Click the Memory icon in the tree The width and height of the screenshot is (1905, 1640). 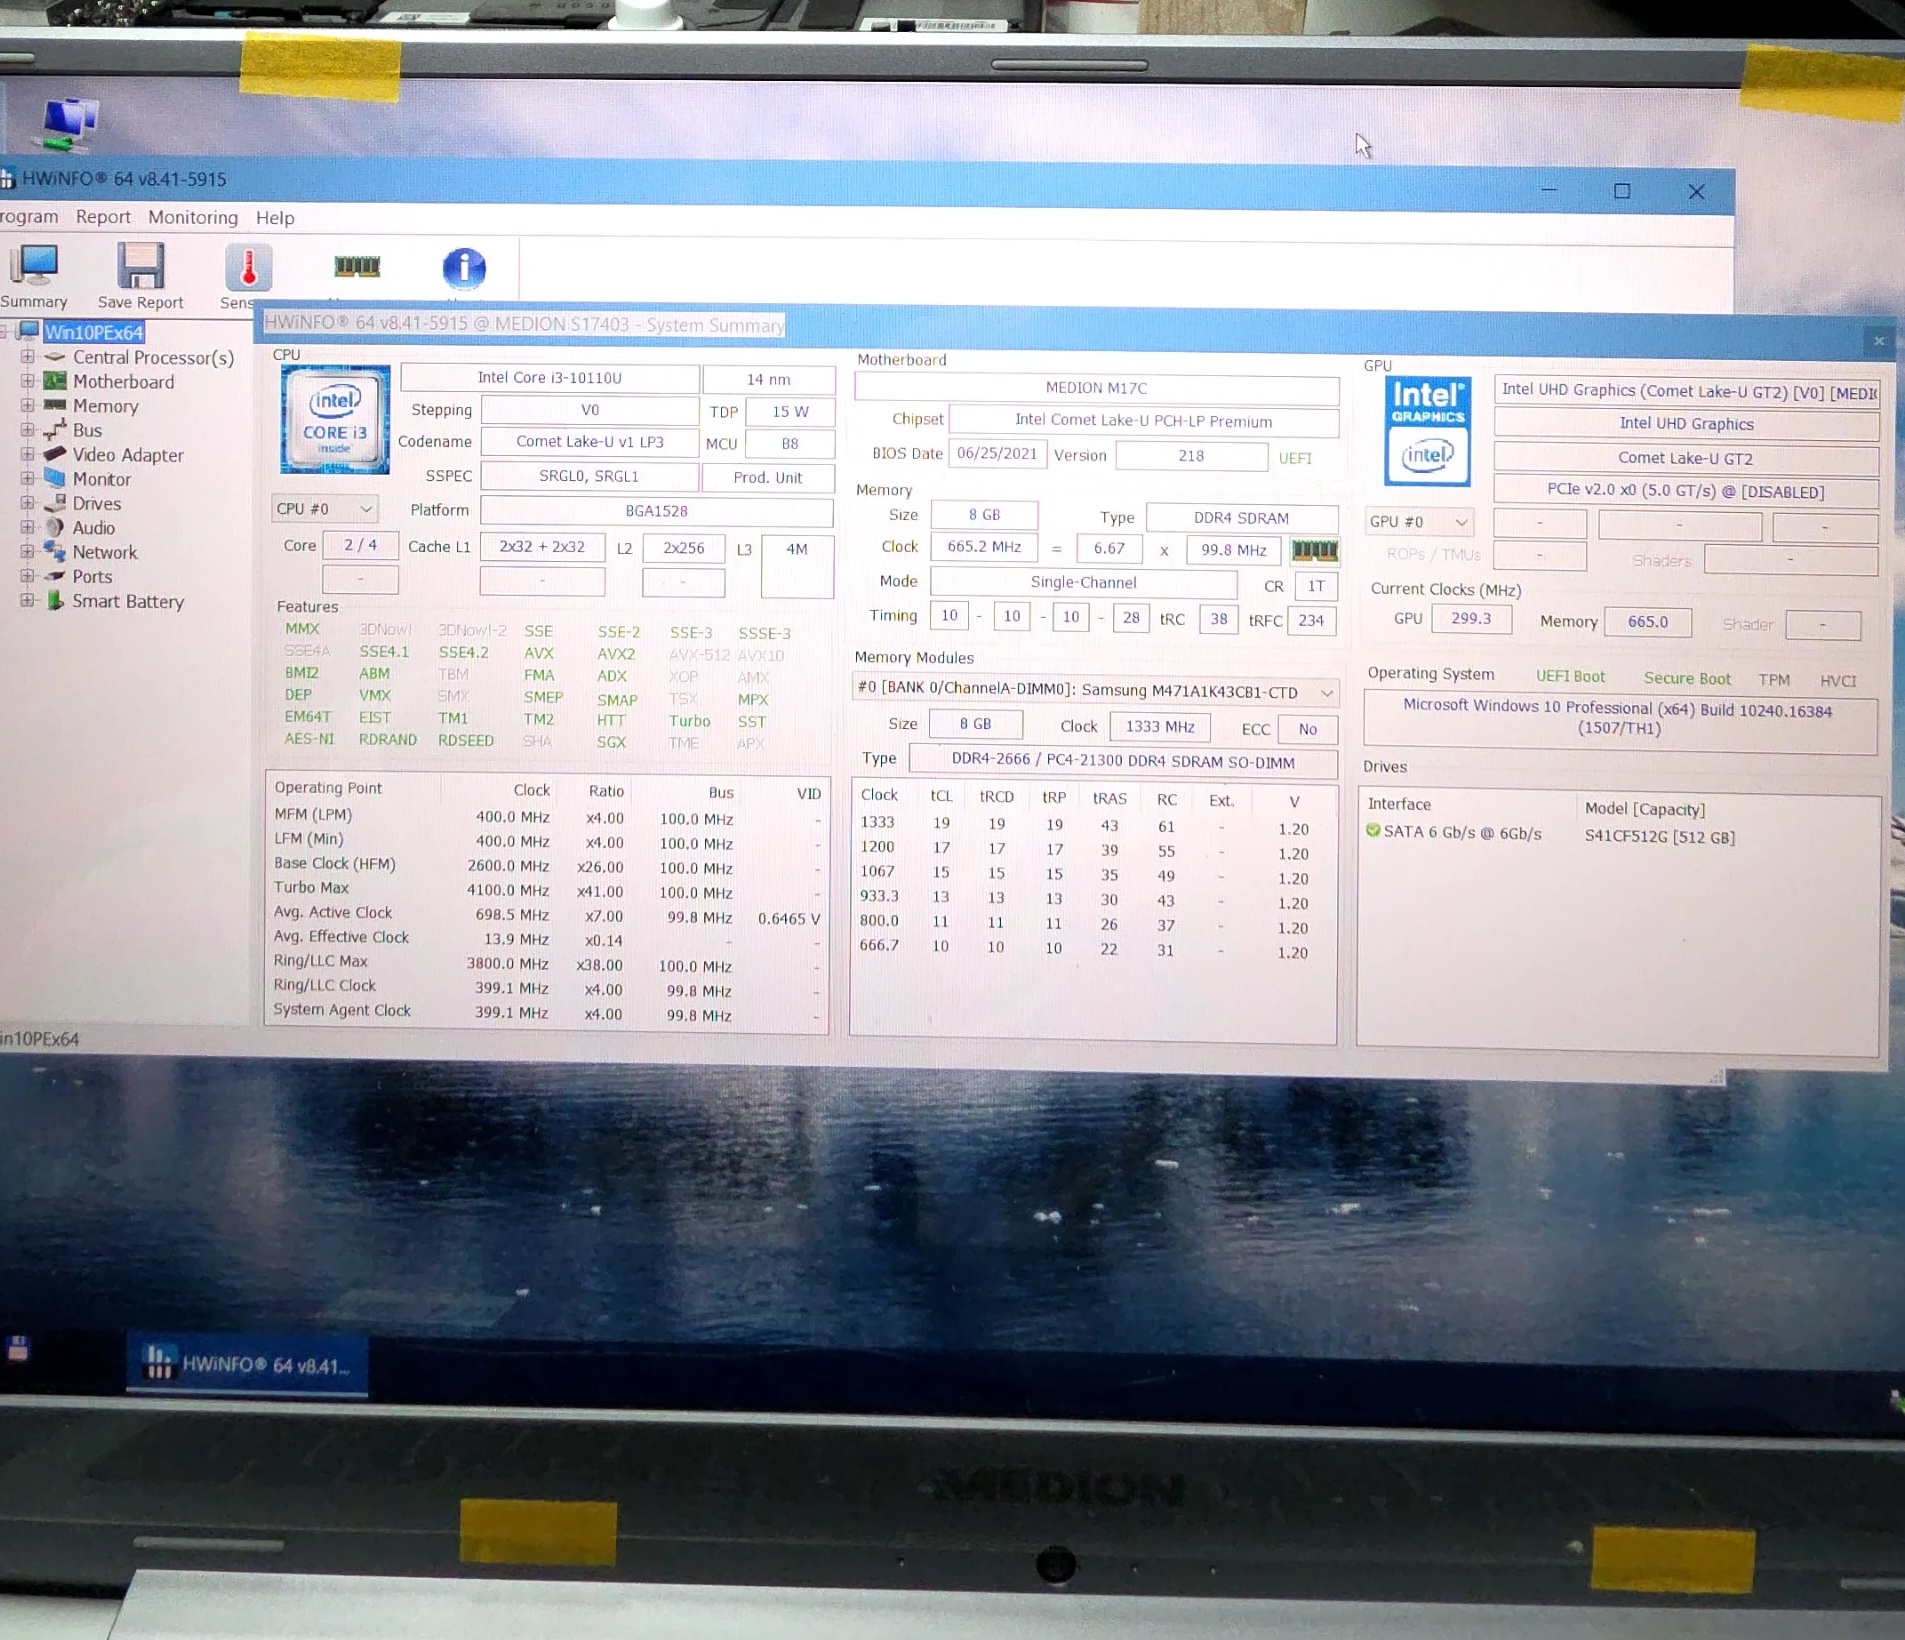click(55, 405)
